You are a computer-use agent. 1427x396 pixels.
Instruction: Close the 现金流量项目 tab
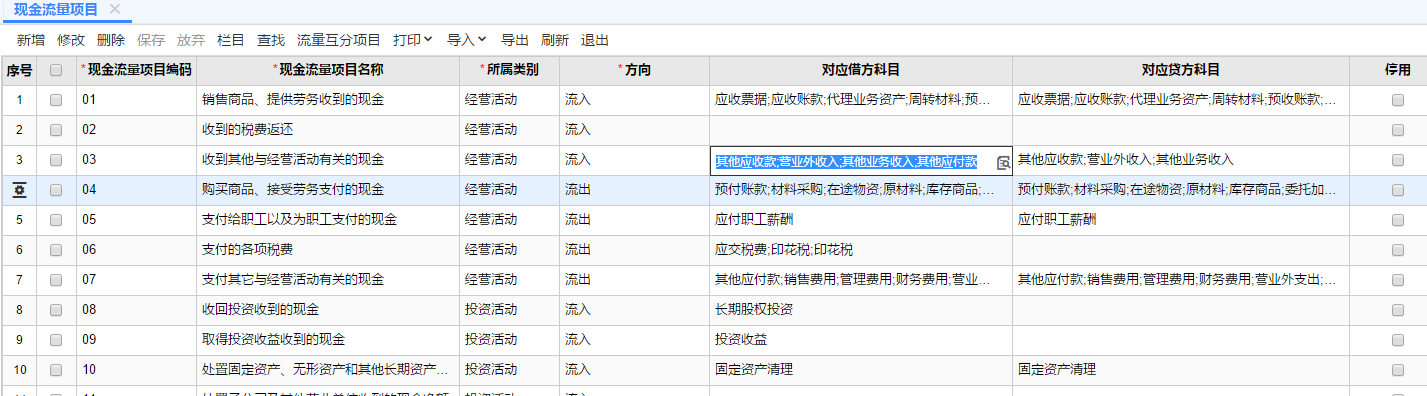115,9
